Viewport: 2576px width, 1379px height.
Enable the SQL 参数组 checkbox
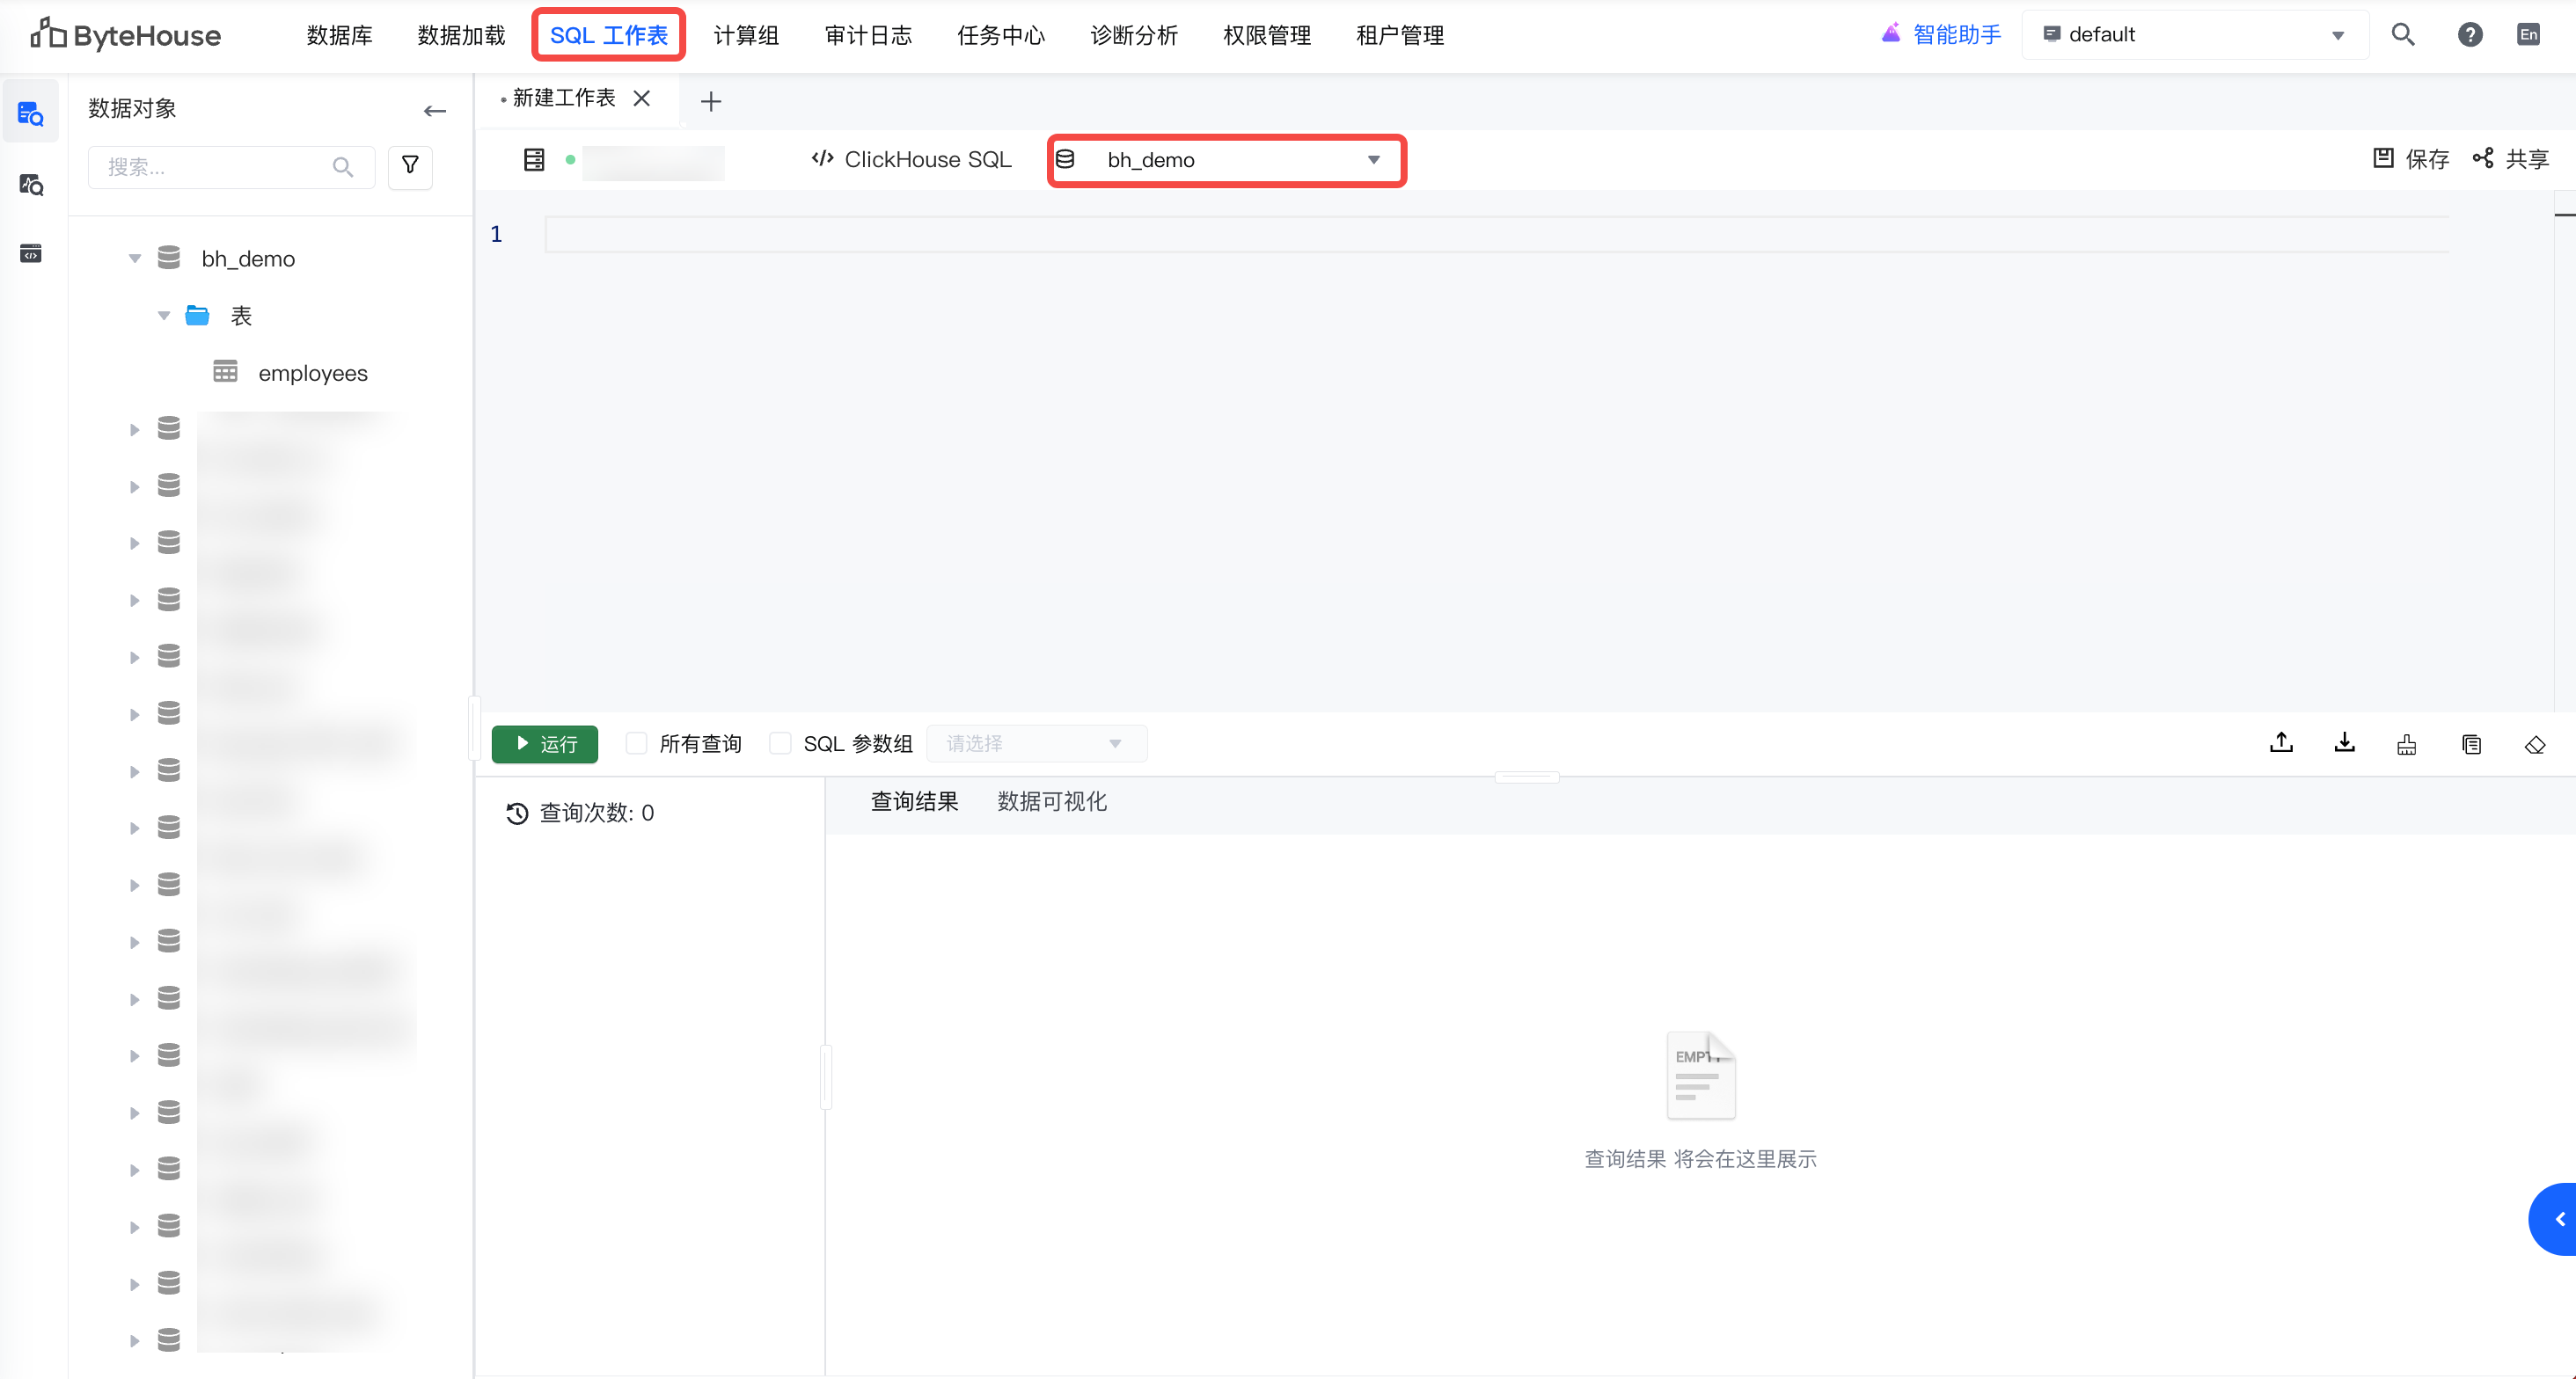[x=780, y=743]
